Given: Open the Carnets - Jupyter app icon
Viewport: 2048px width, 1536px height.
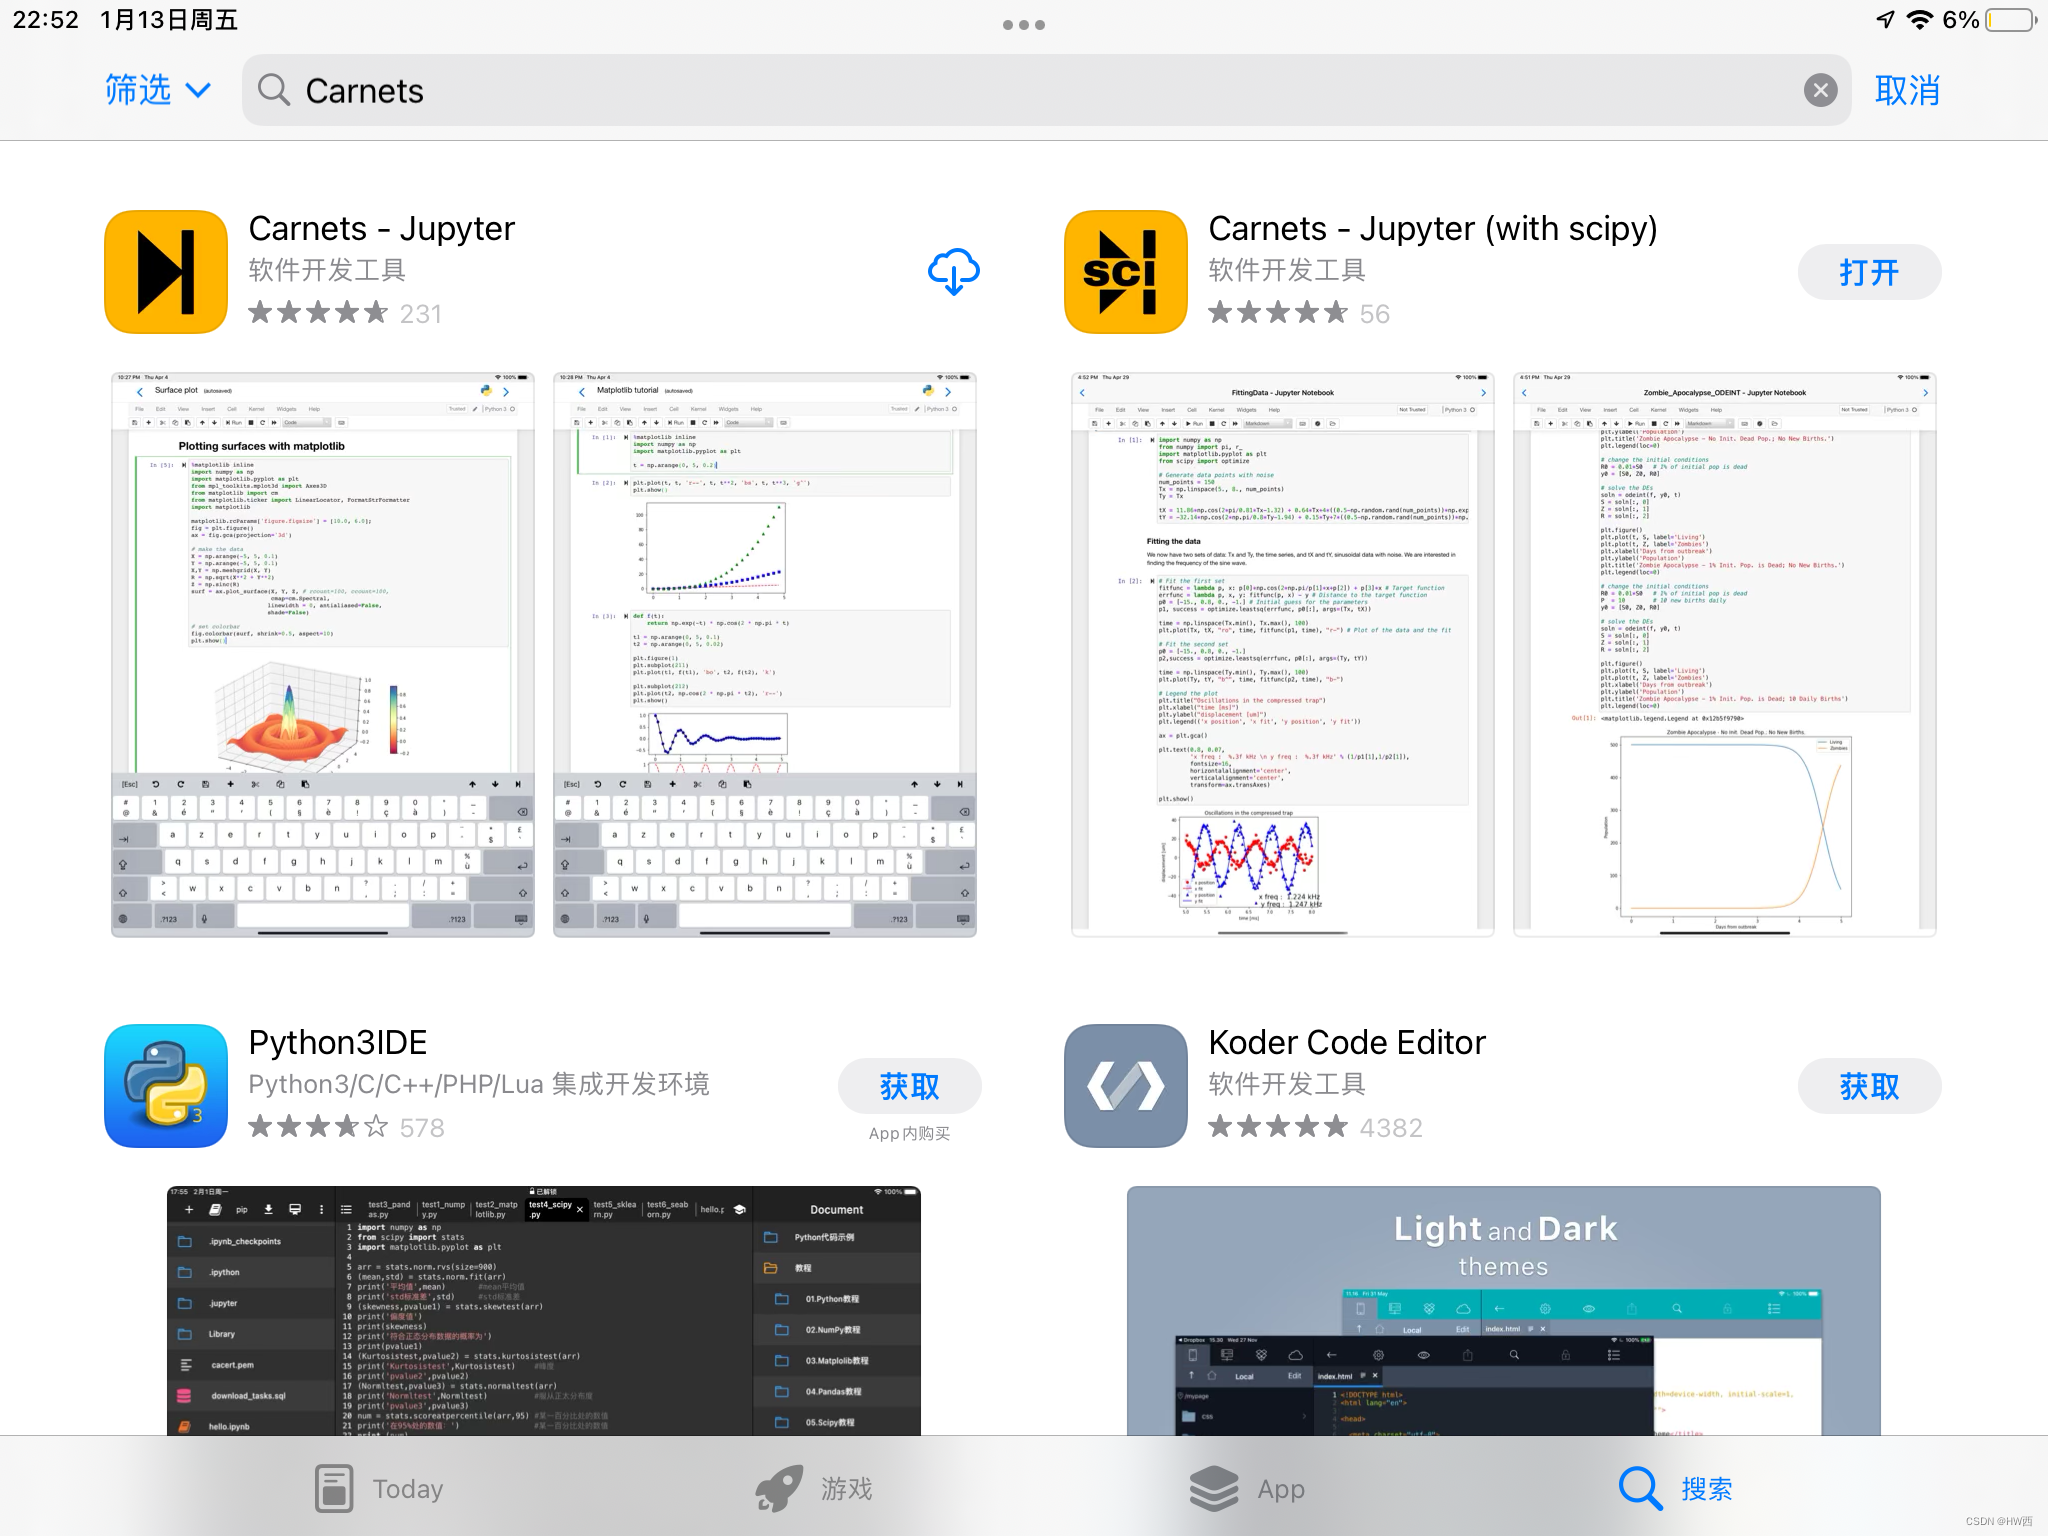Looking at the screenshot, I should 166,272.
